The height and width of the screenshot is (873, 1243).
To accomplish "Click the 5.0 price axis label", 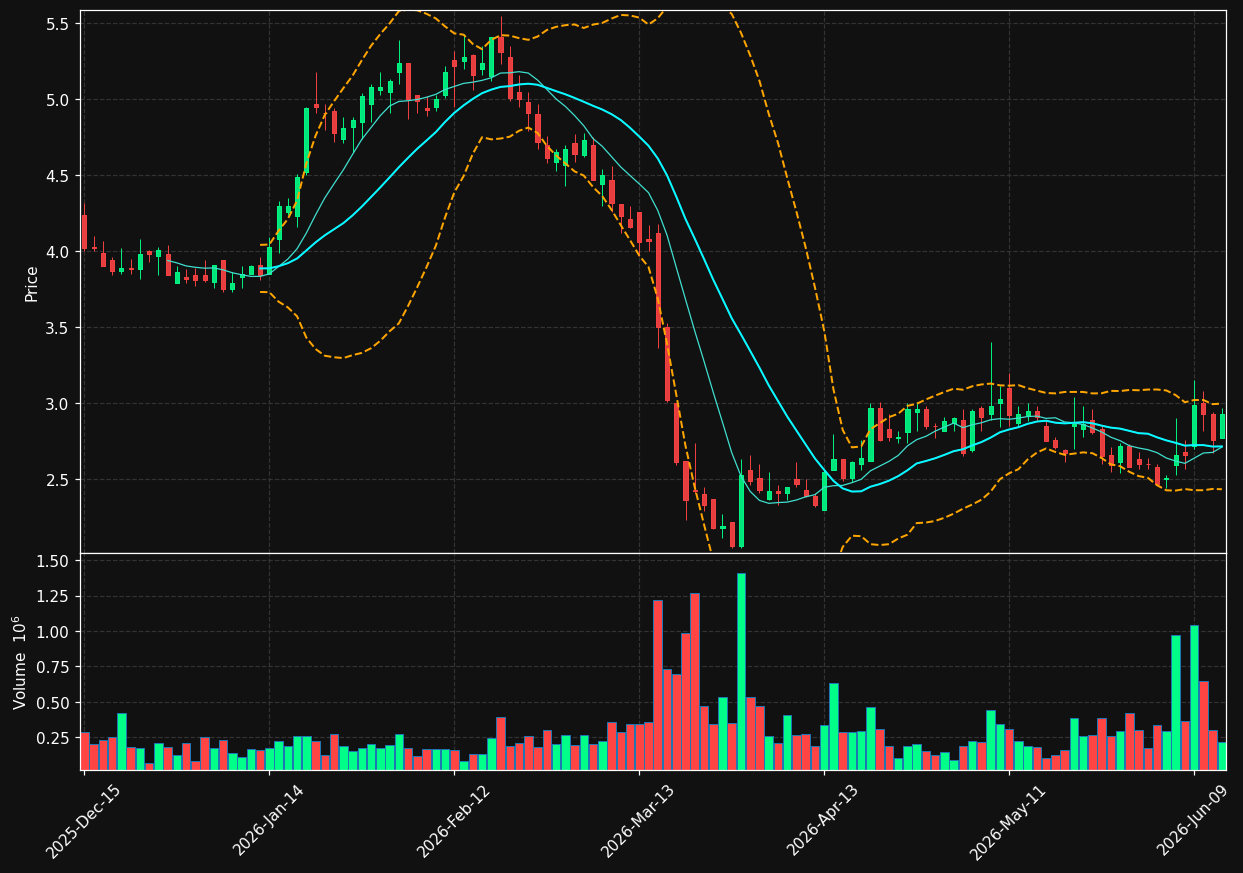I will [x=58, y=100].
